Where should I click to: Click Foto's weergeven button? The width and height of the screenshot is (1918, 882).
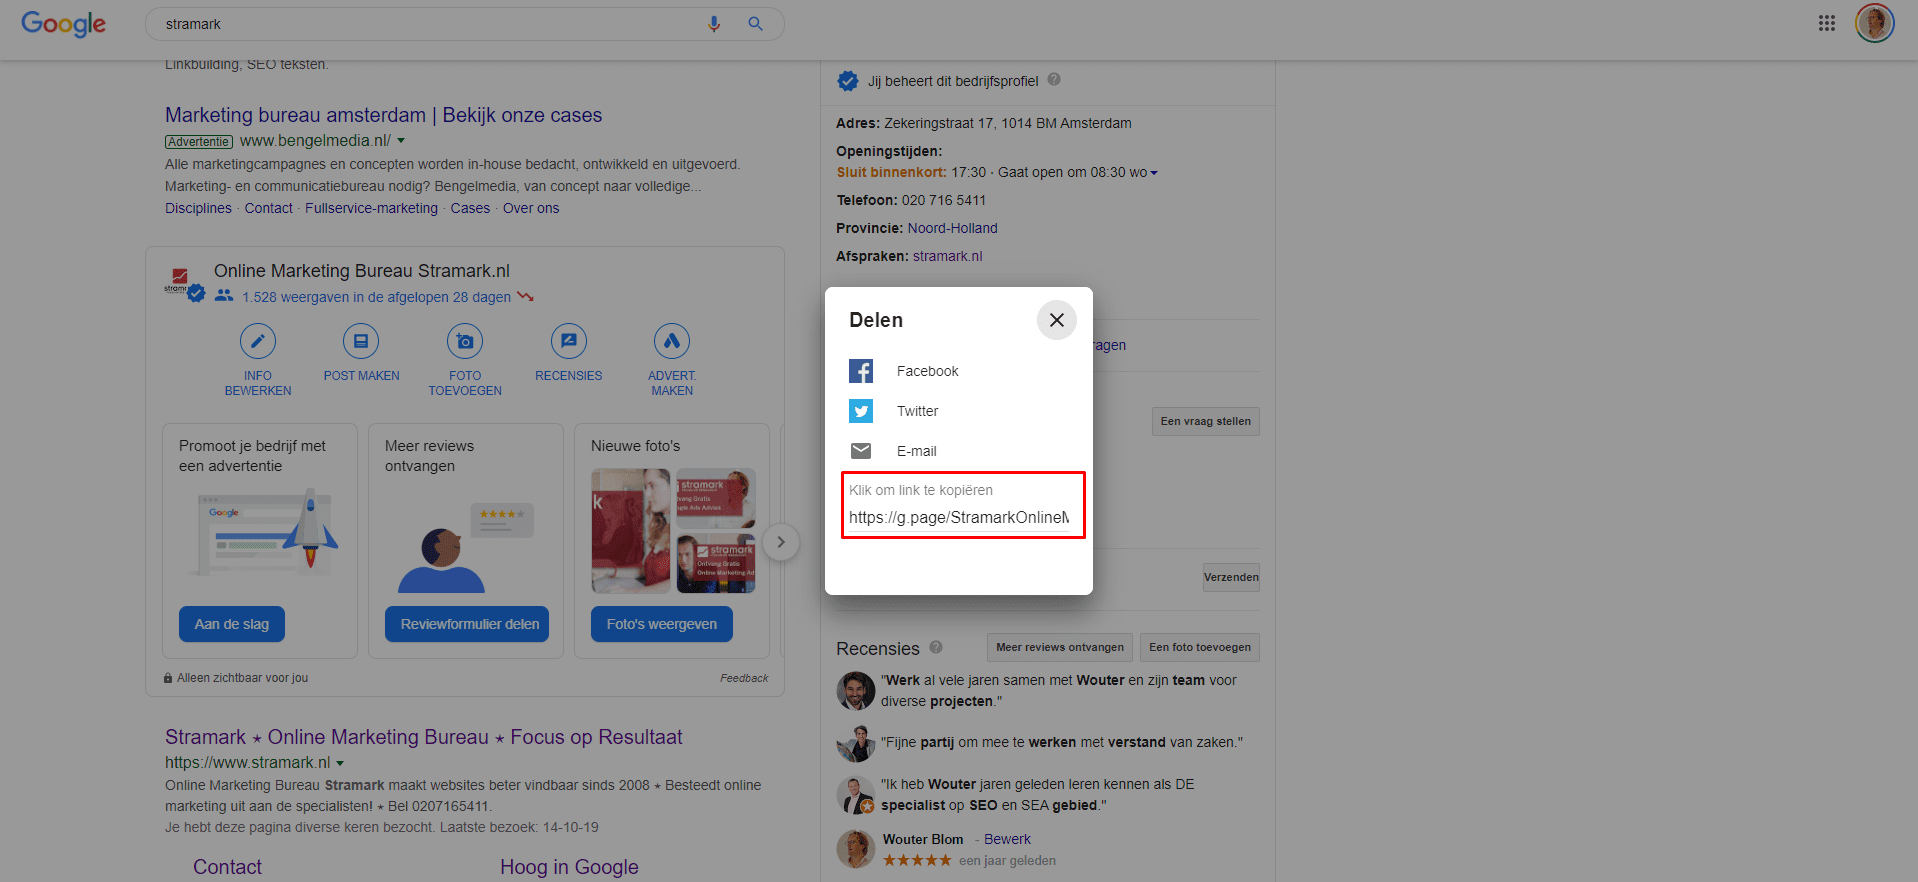point(661,624)
